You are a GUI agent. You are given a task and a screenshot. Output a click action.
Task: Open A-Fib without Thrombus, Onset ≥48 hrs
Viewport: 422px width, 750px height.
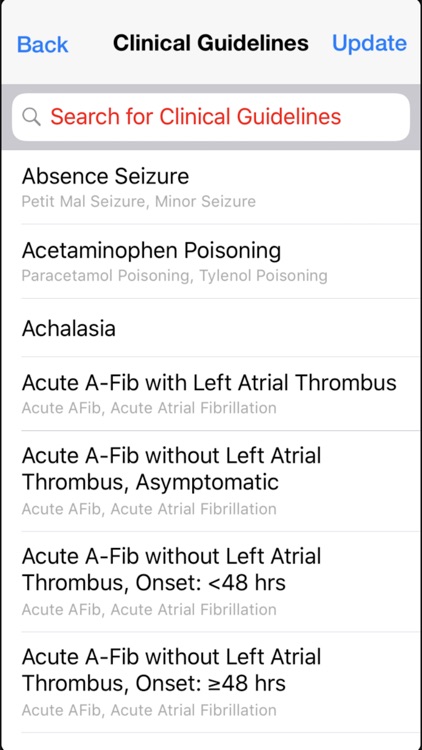point(211,683)
